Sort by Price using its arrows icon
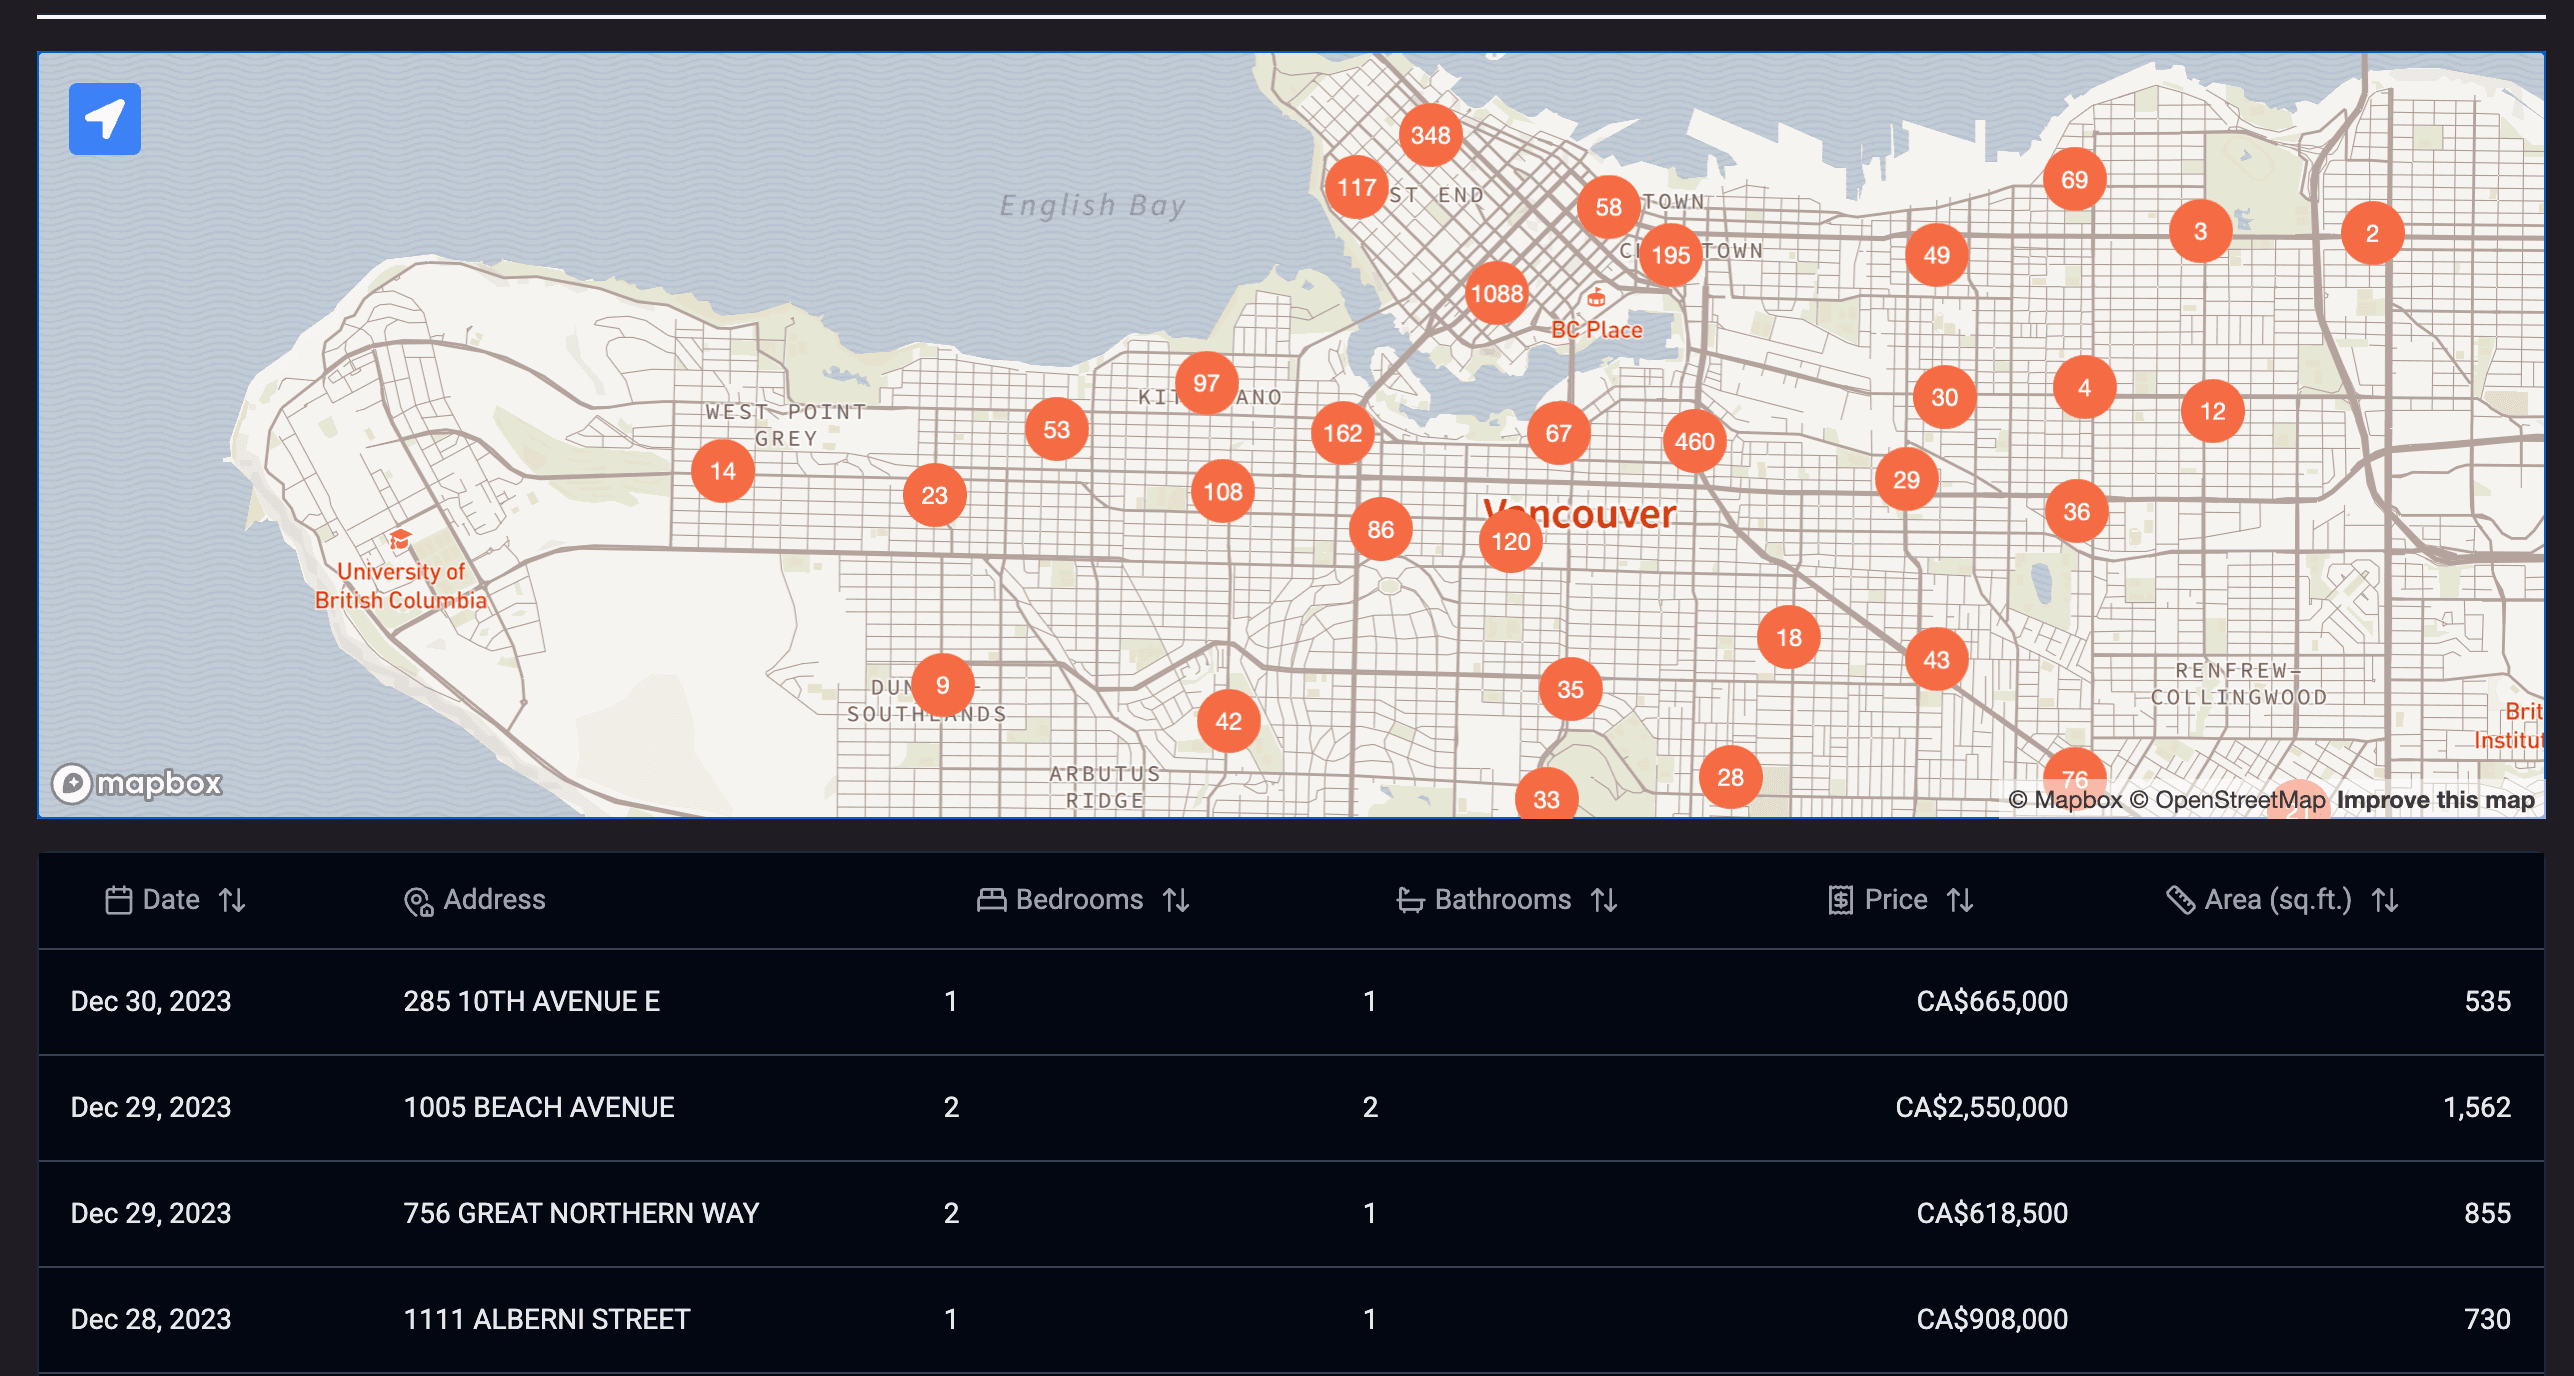This screenshot has width=2574, height=1376. pyautogui.click(x=1960, y=900)
